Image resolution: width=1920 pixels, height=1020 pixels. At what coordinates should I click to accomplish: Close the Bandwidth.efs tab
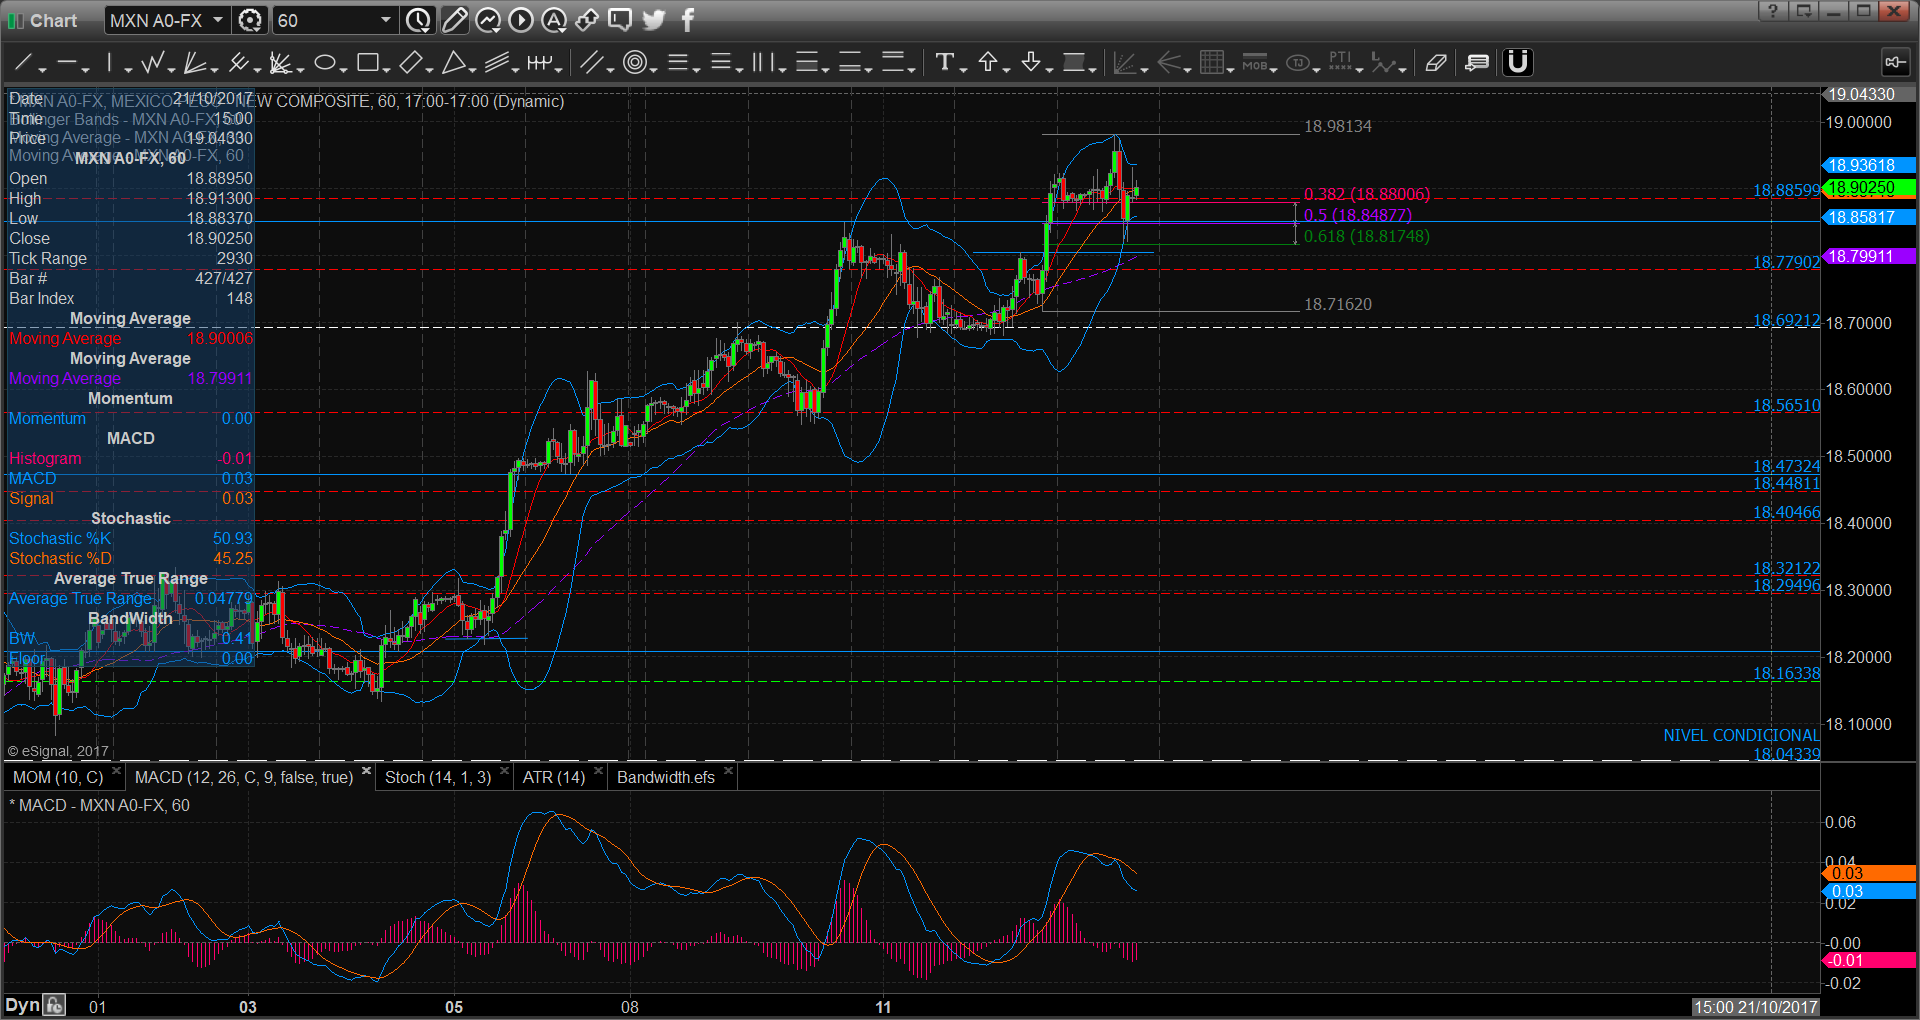728,772
